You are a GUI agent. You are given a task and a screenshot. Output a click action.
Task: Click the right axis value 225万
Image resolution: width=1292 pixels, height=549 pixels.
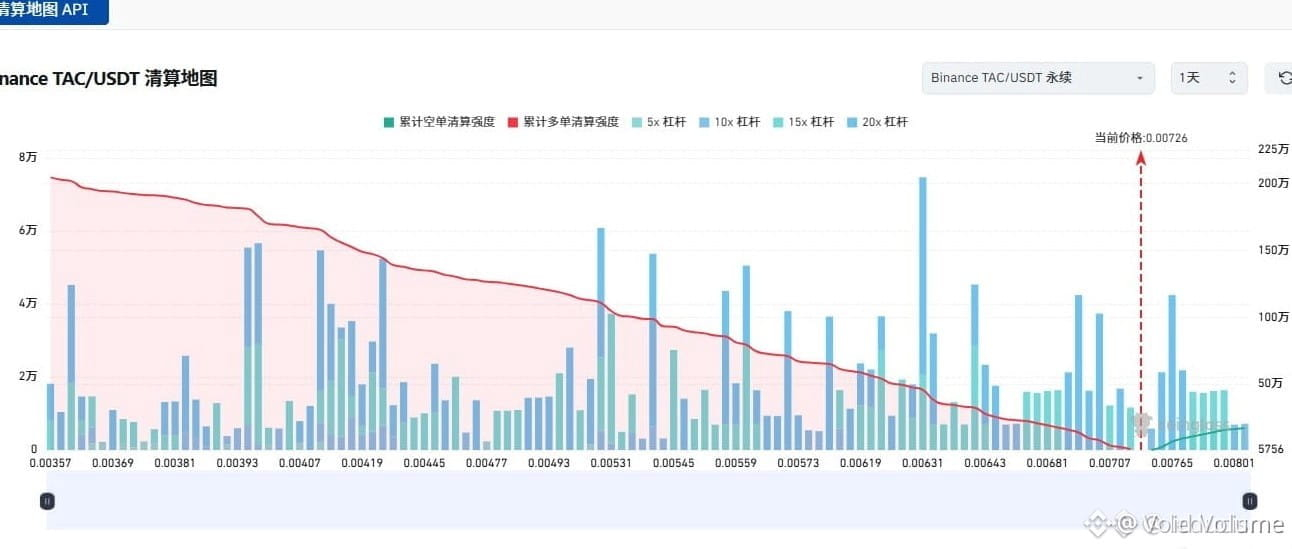[x=1272, y=150]
